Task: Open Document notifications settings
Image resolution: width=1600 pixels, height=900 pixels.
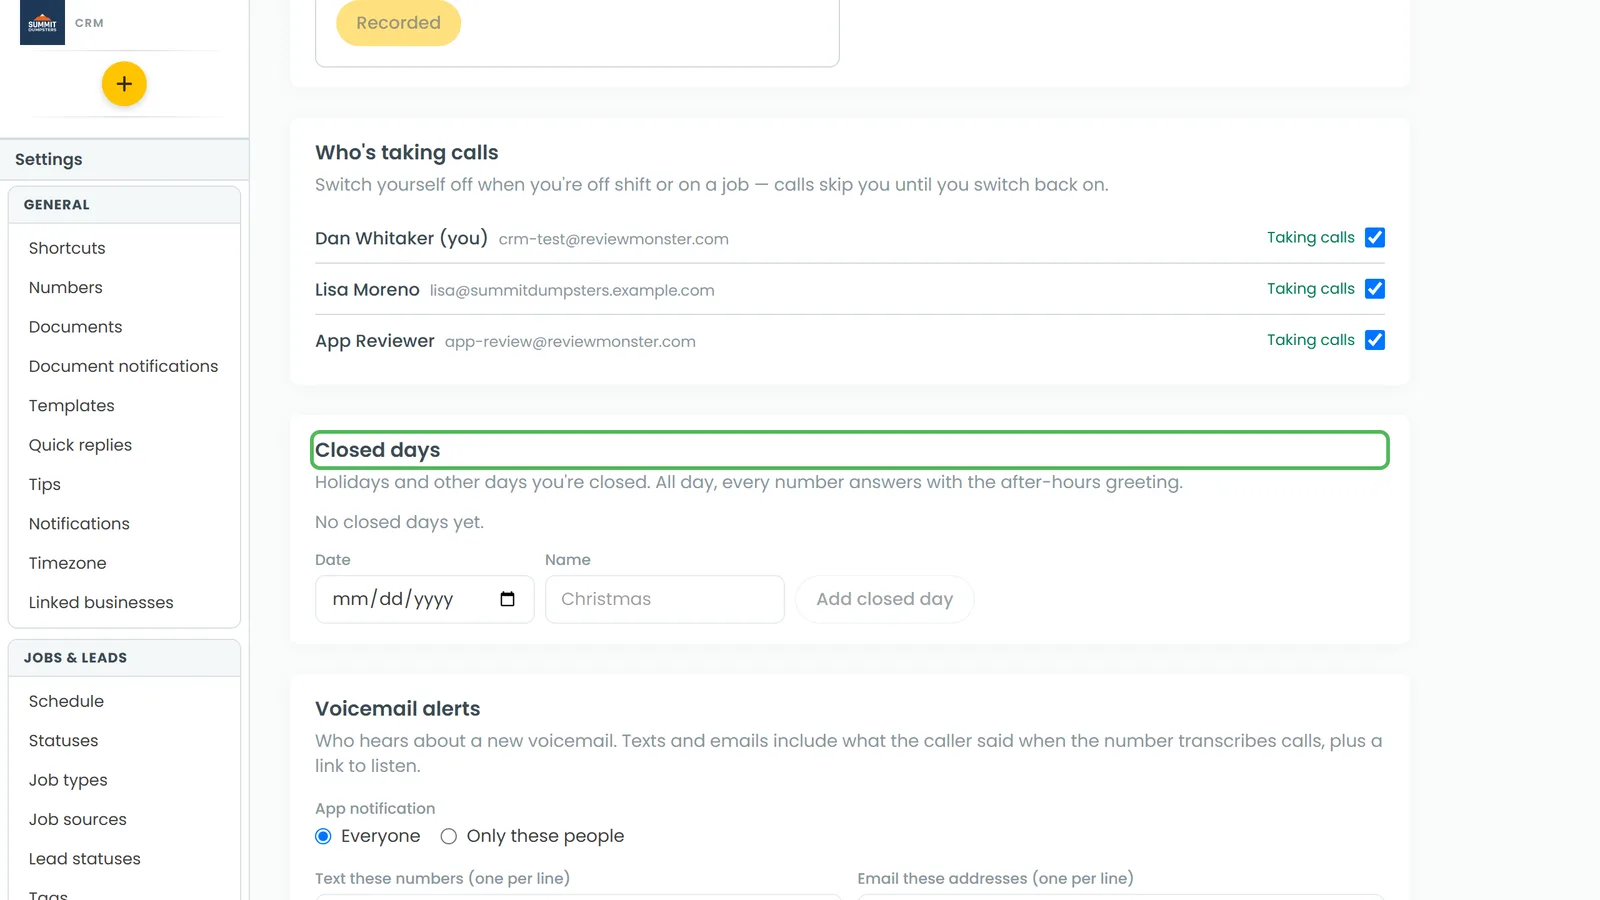Action: 124,366
